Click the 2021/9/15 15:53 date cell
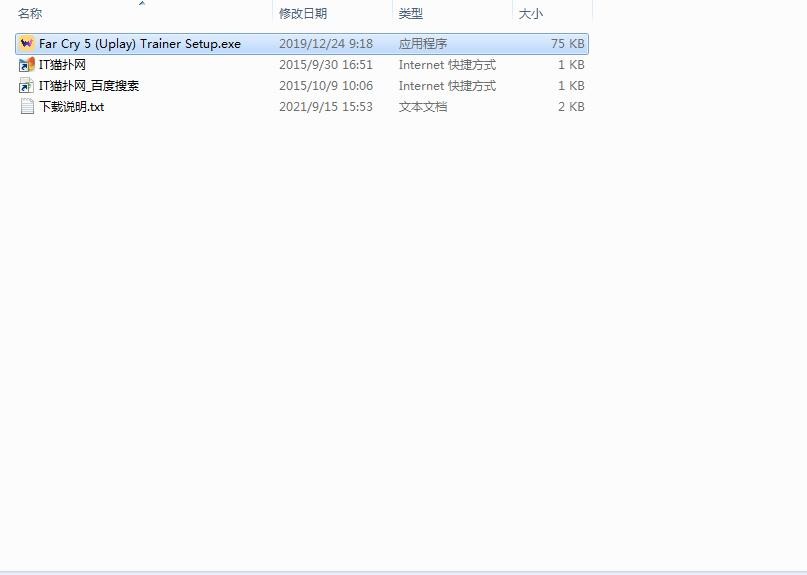 325,107
